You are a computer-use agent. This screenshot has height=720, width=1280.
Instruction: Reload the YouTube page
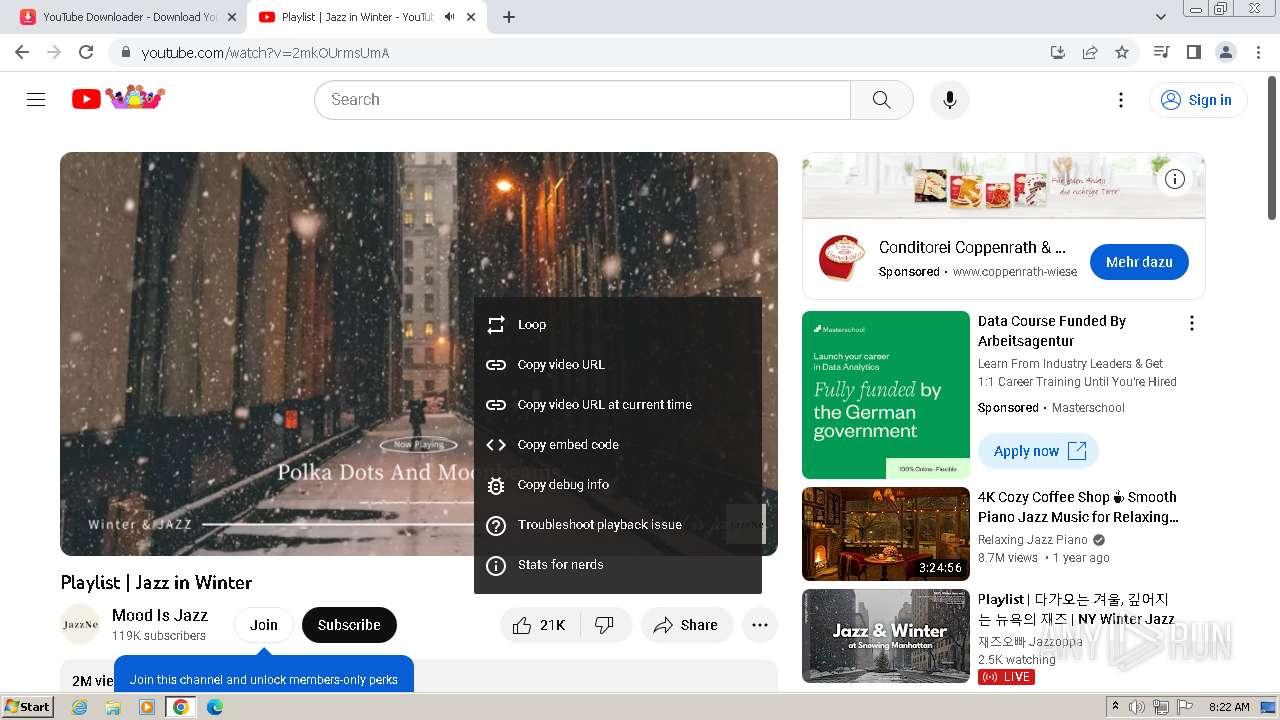86,52
